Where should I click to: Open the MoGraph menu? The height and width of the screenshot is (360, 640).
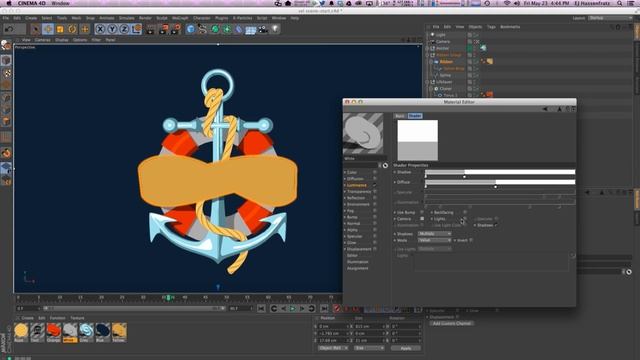point(180,18)
